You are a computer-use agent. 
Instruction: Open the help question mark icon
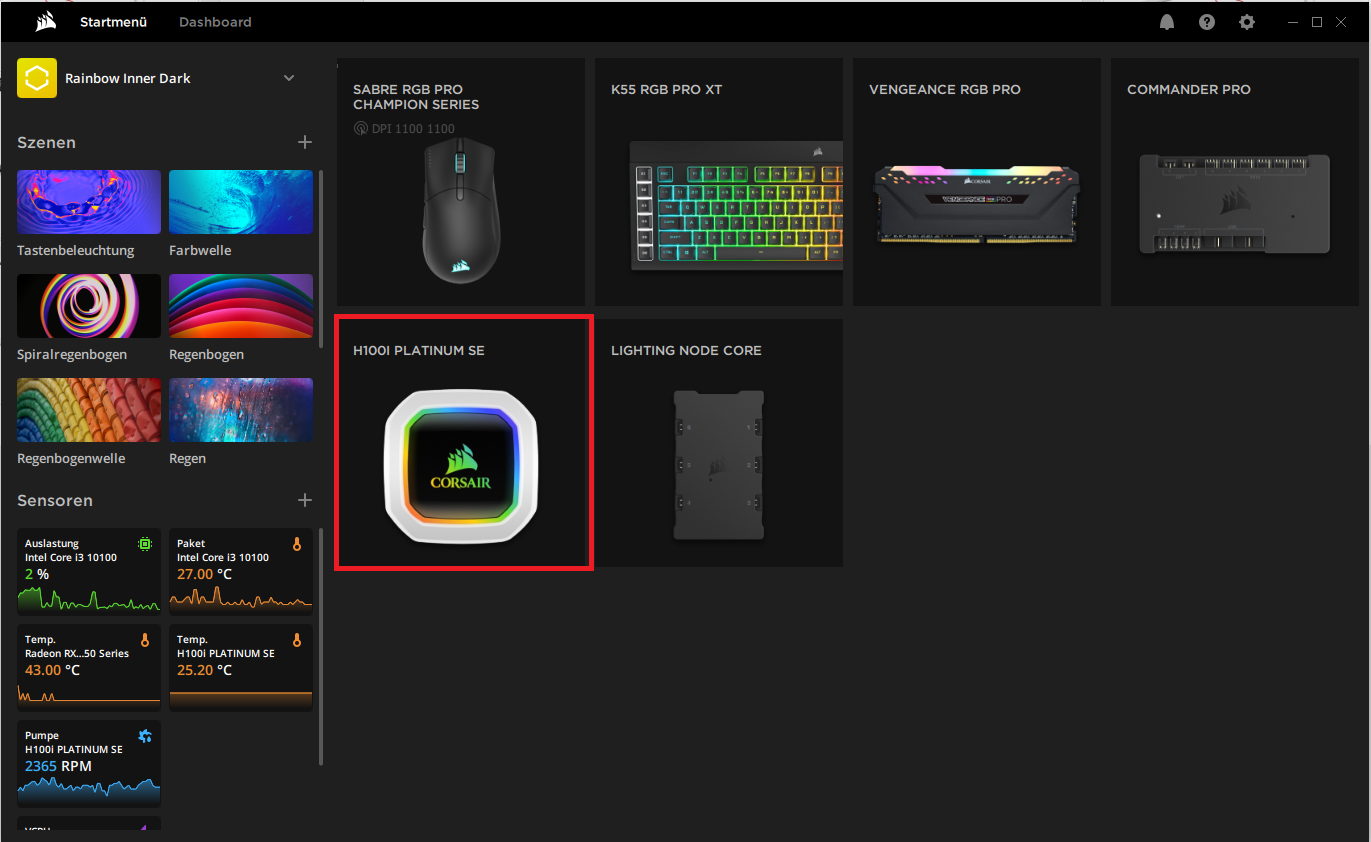1207,22
